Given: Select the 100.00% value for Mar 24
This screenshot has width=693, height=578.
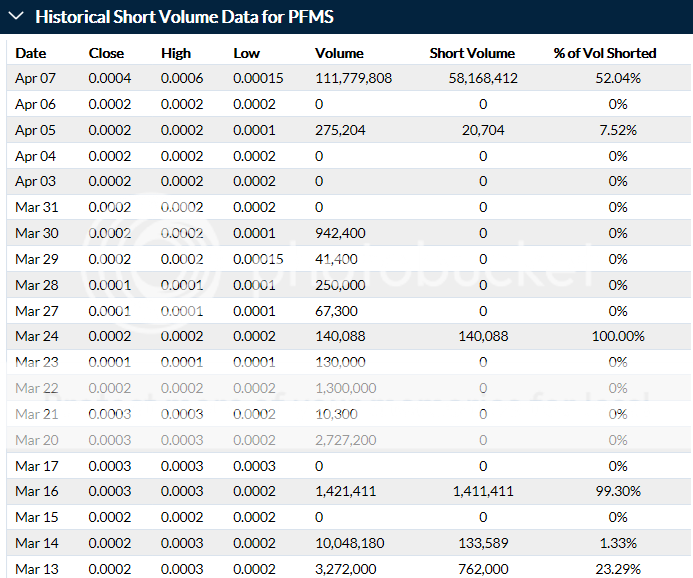Looking at the screenshot, I should coord(618,336).
